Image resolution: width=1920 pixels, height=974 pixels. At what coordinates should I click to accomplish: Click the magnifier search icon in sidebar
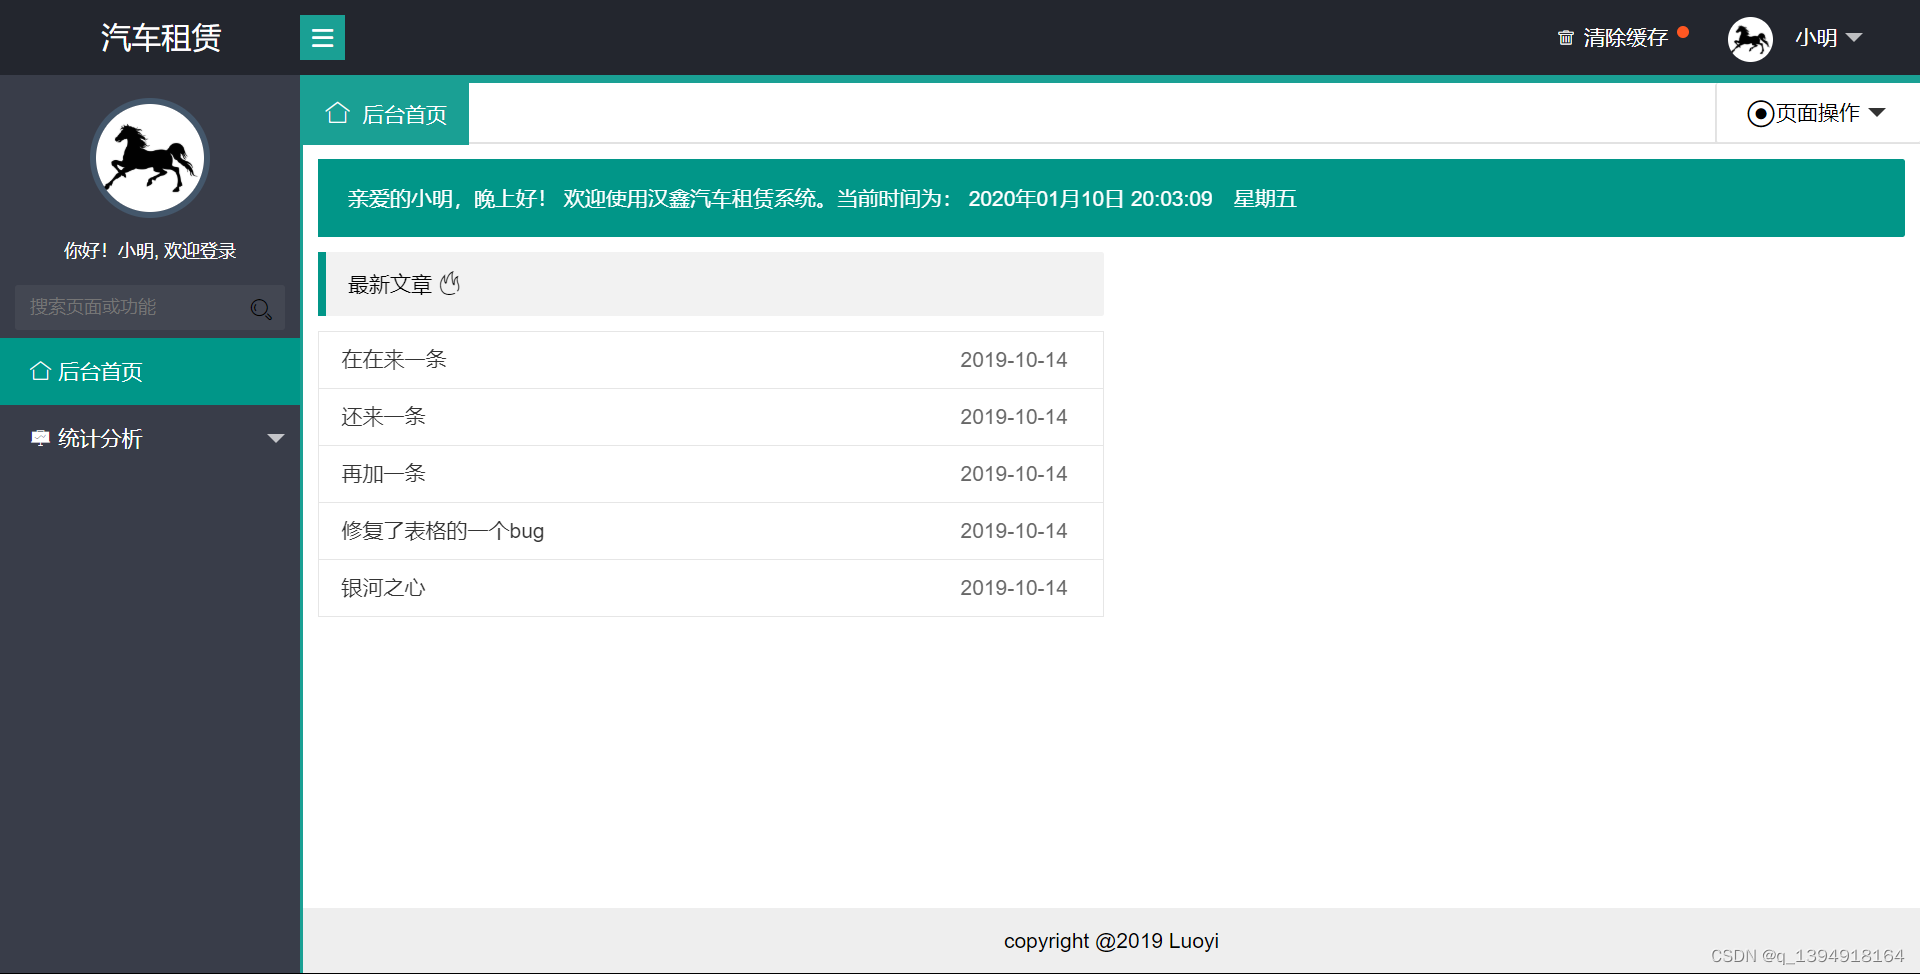261,309
